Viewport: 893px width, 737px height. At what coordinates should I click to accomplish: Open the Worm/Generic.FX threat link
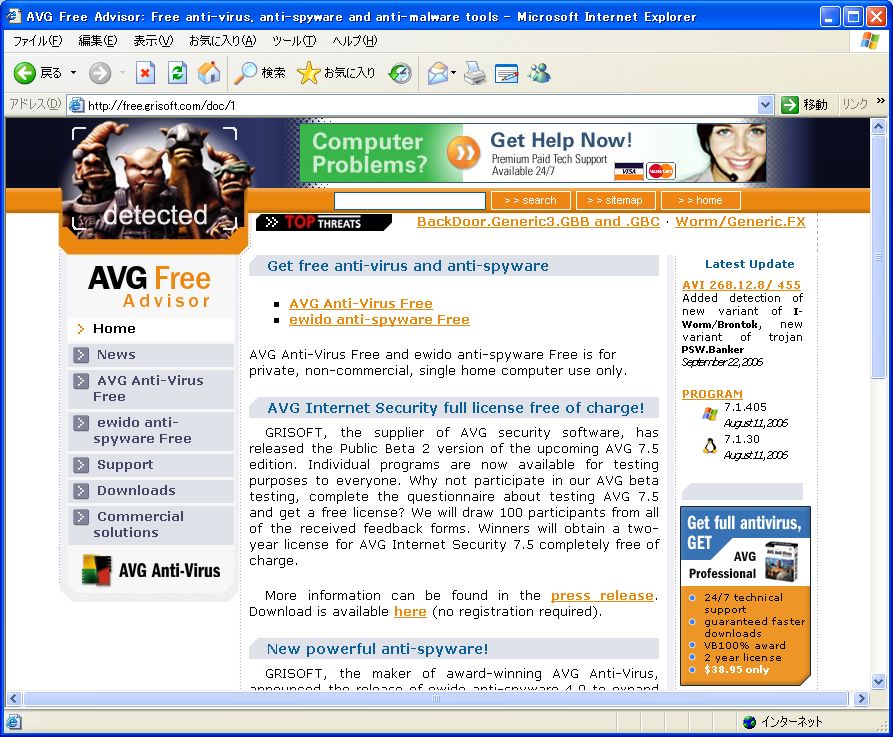(740, 222)
